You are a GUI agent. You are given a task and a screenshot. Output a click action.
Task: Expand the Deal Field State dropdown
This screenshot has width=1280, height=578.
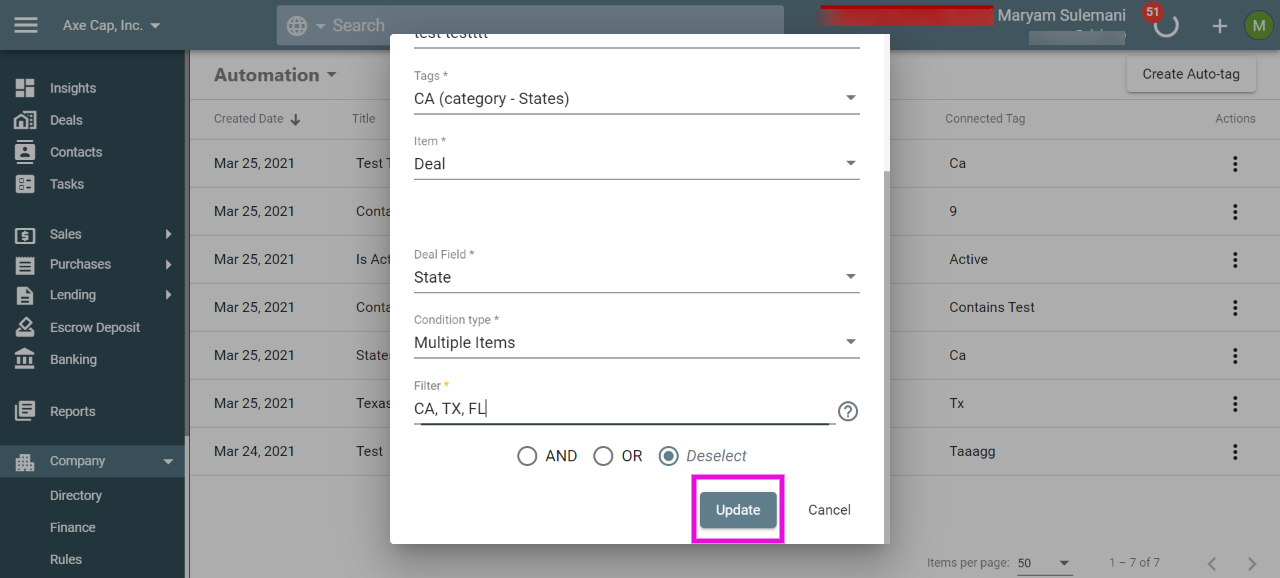click(637, 277)
